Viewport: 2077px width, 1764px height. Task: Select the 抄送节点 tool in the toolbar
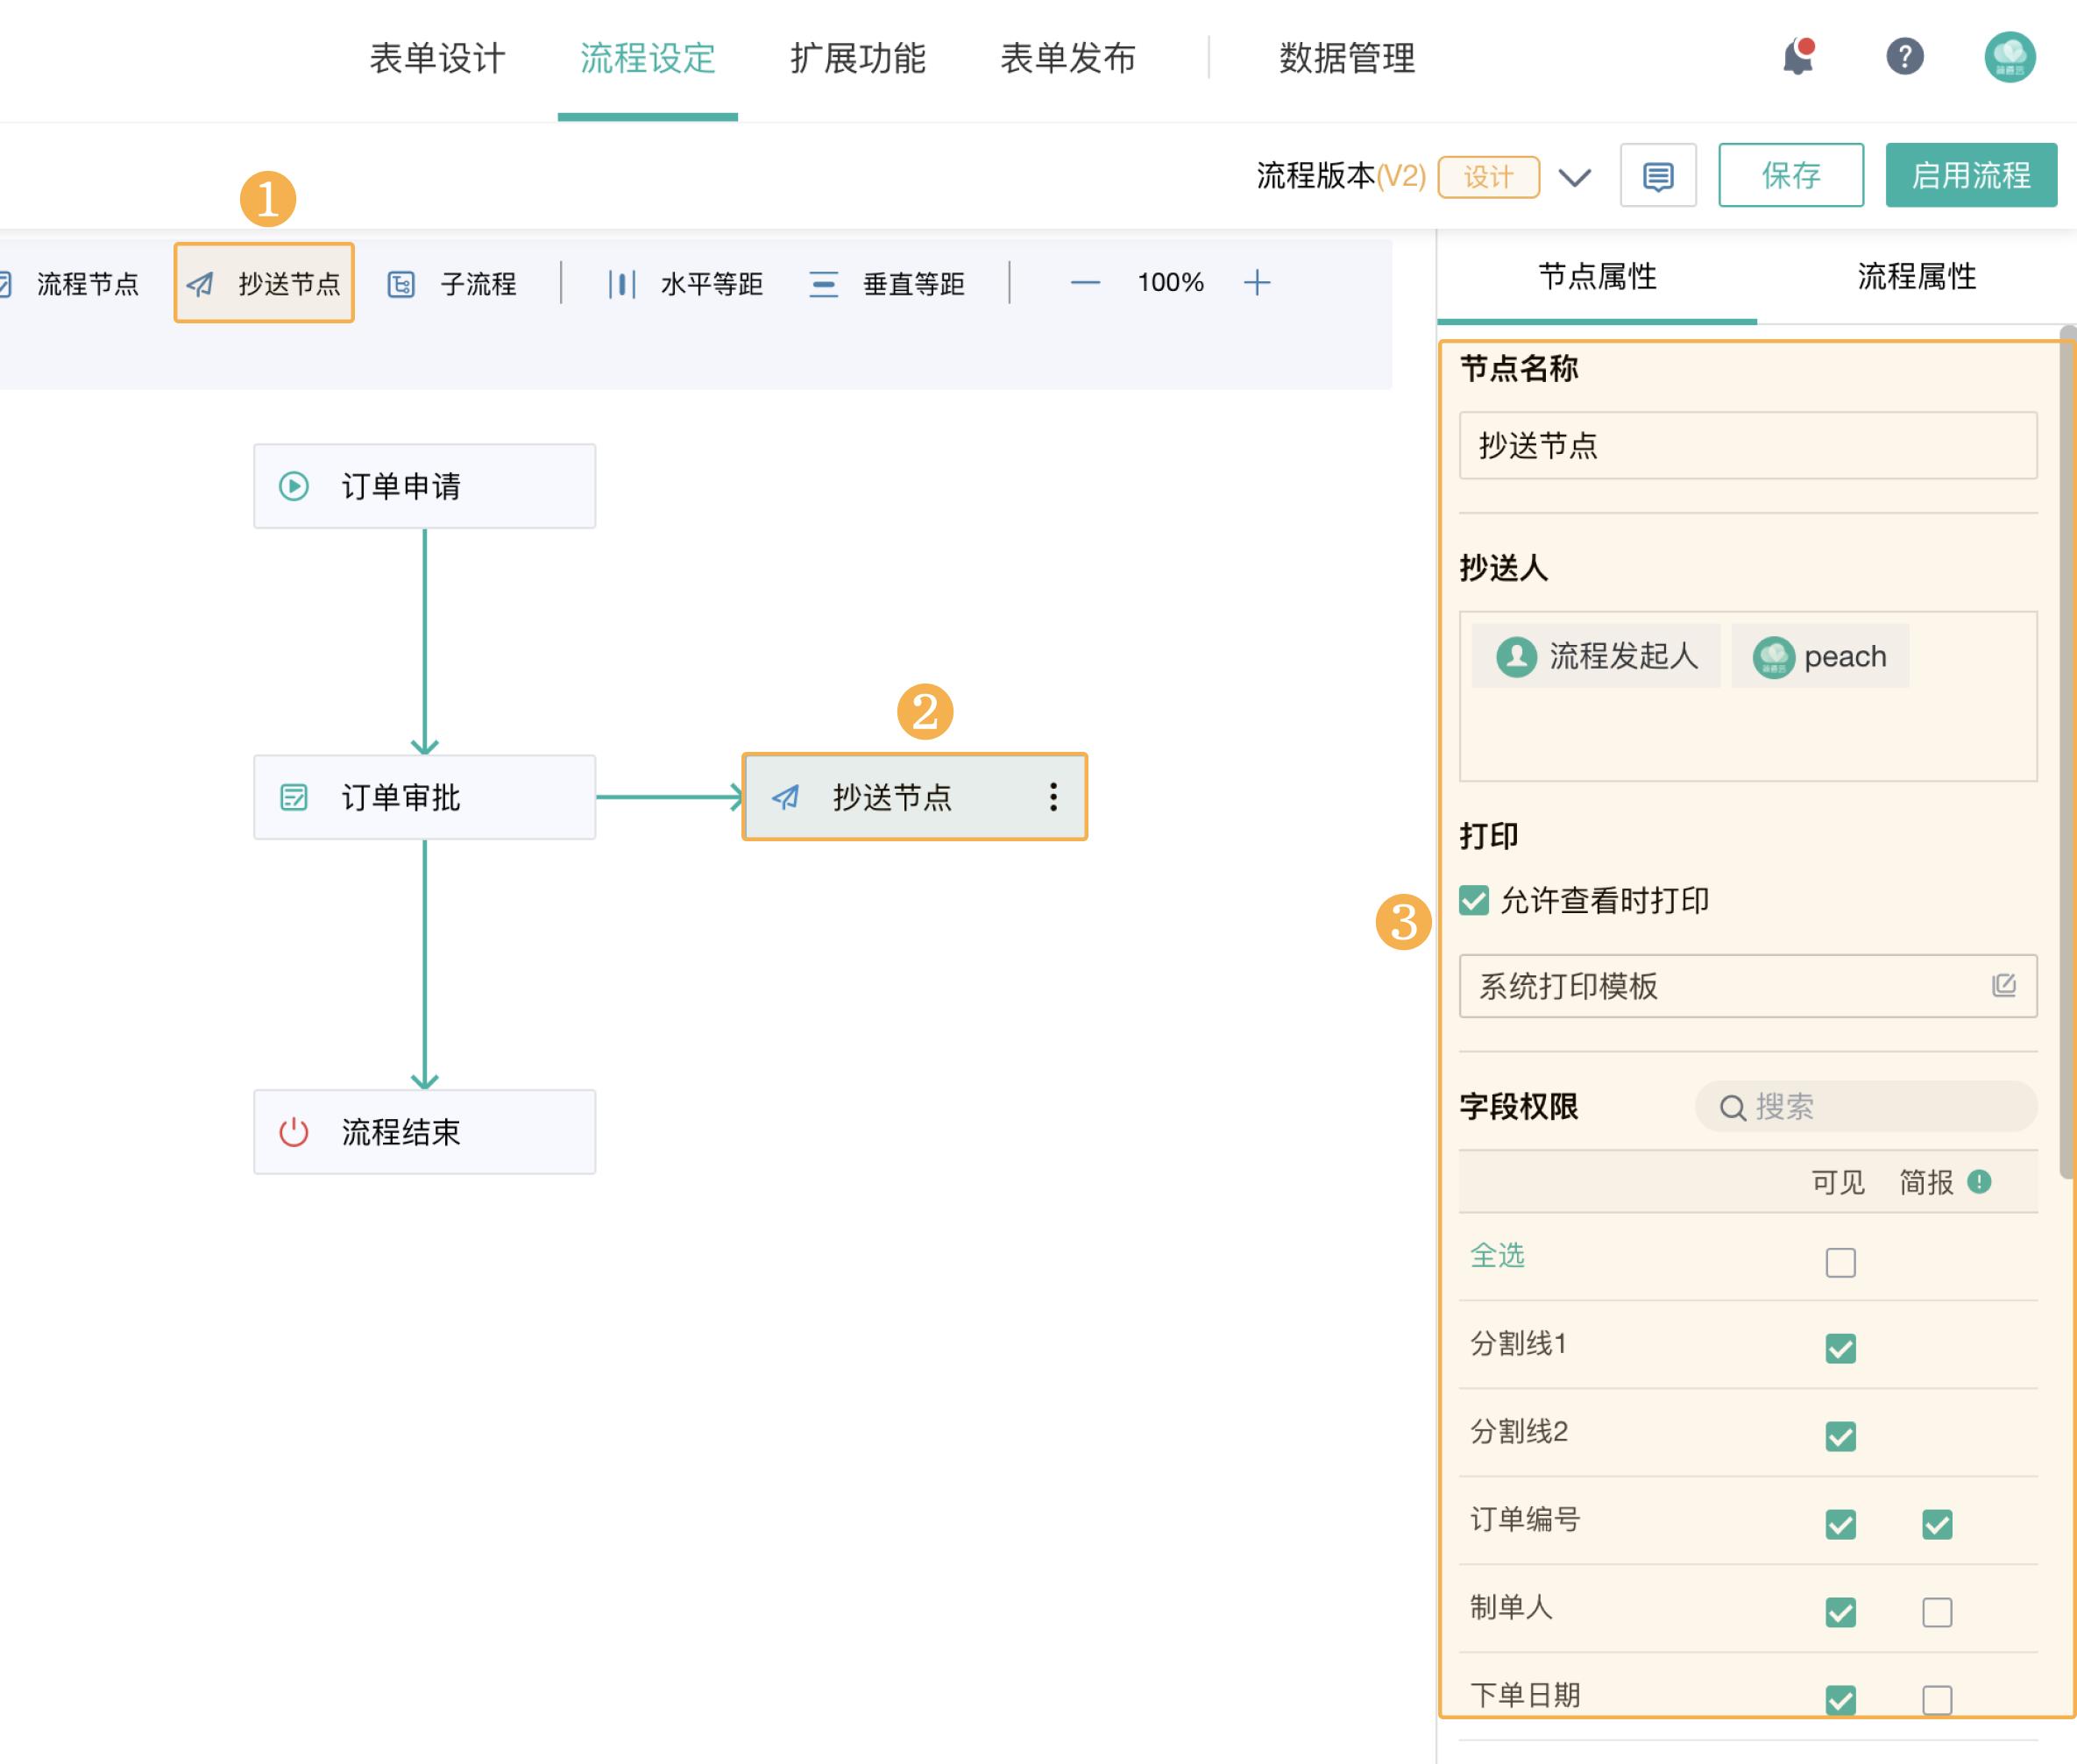(x=264, y=283)
